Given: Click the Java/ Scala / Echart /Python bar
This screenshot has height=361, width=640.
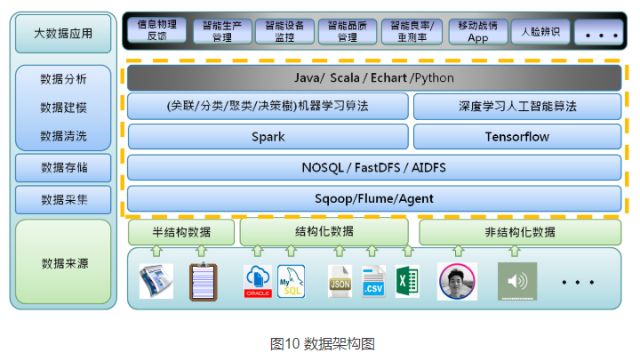Looking at the screenshot, I should (x=374, y=78).
